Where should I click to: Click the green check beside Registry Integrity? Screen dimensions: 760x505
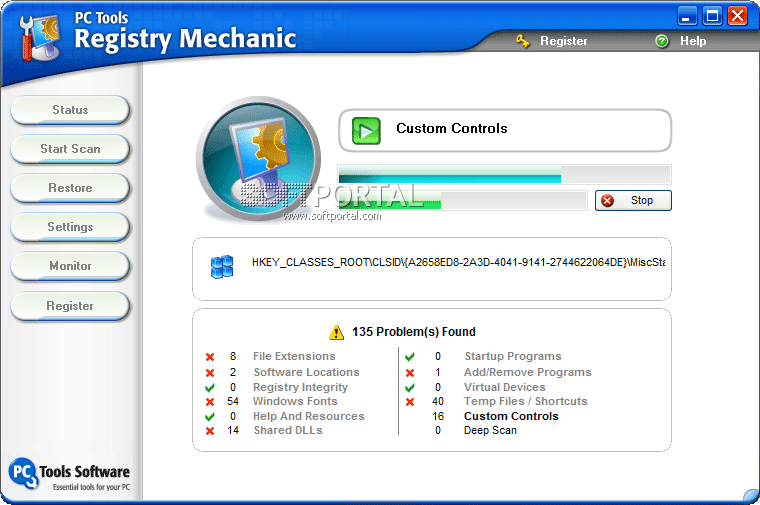pyautogui.click(x=210, y=388)
